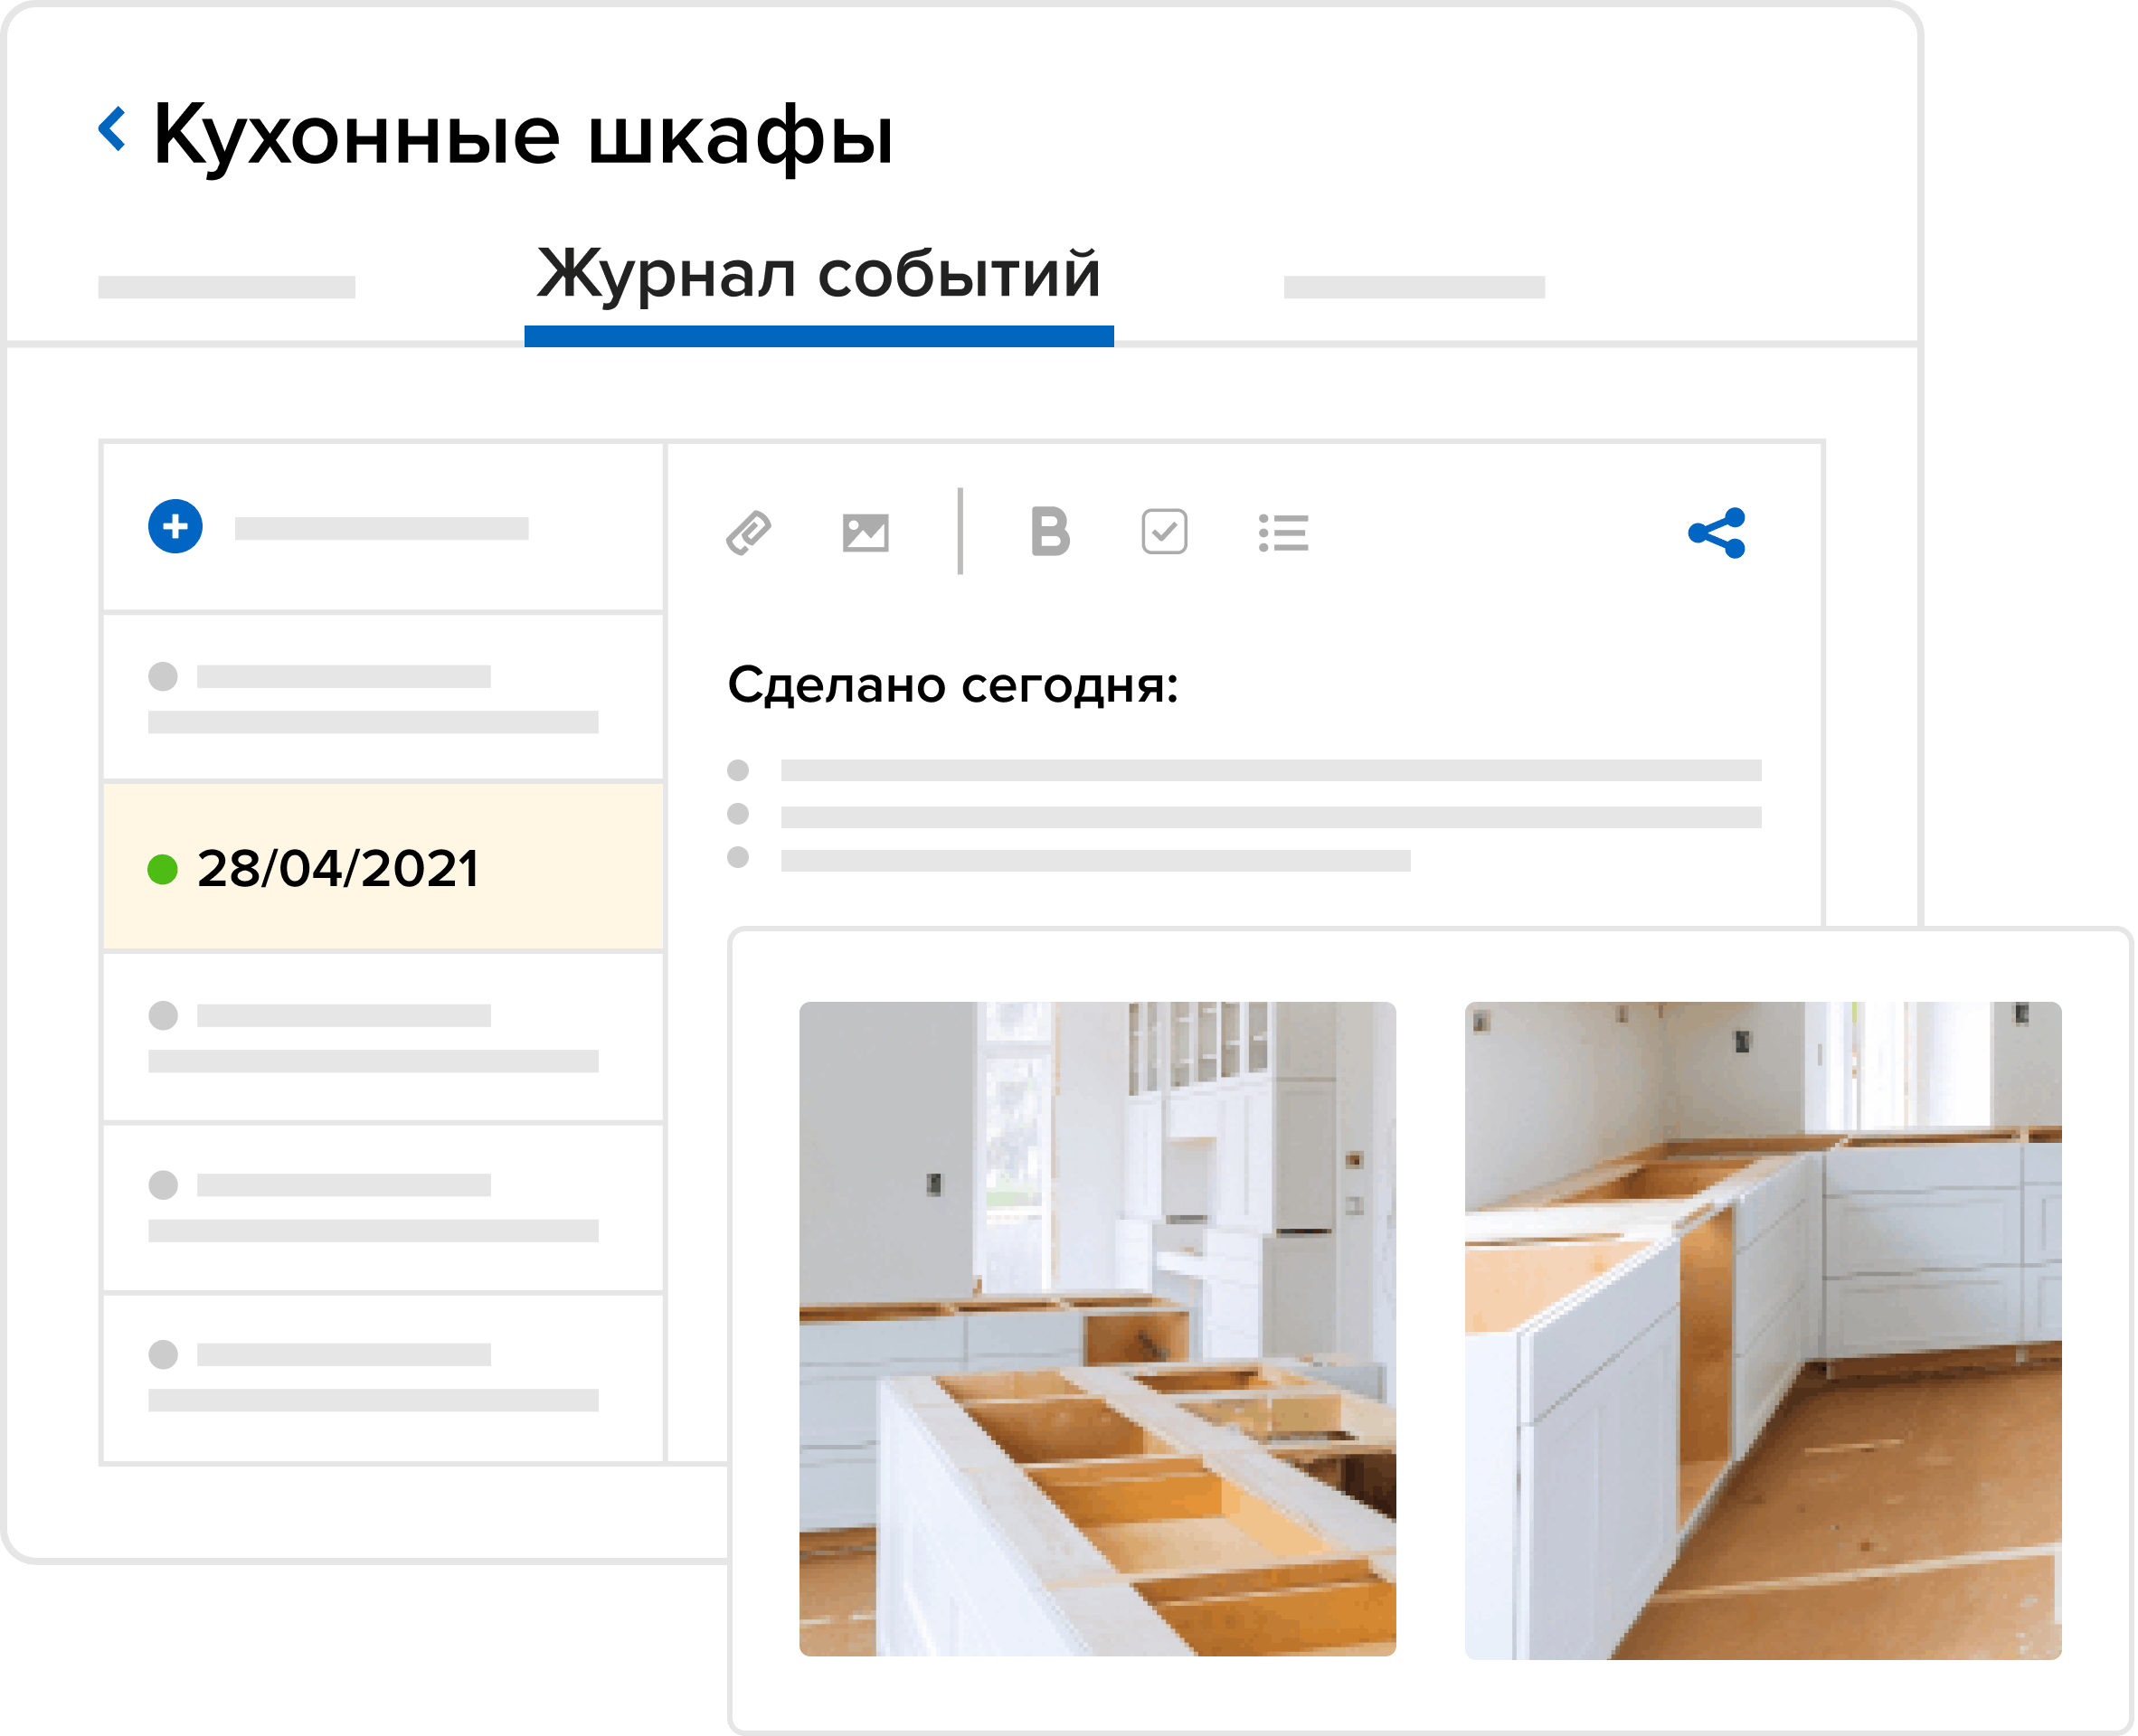
Task: Toggle bold text formatting
Action: 1050,531
